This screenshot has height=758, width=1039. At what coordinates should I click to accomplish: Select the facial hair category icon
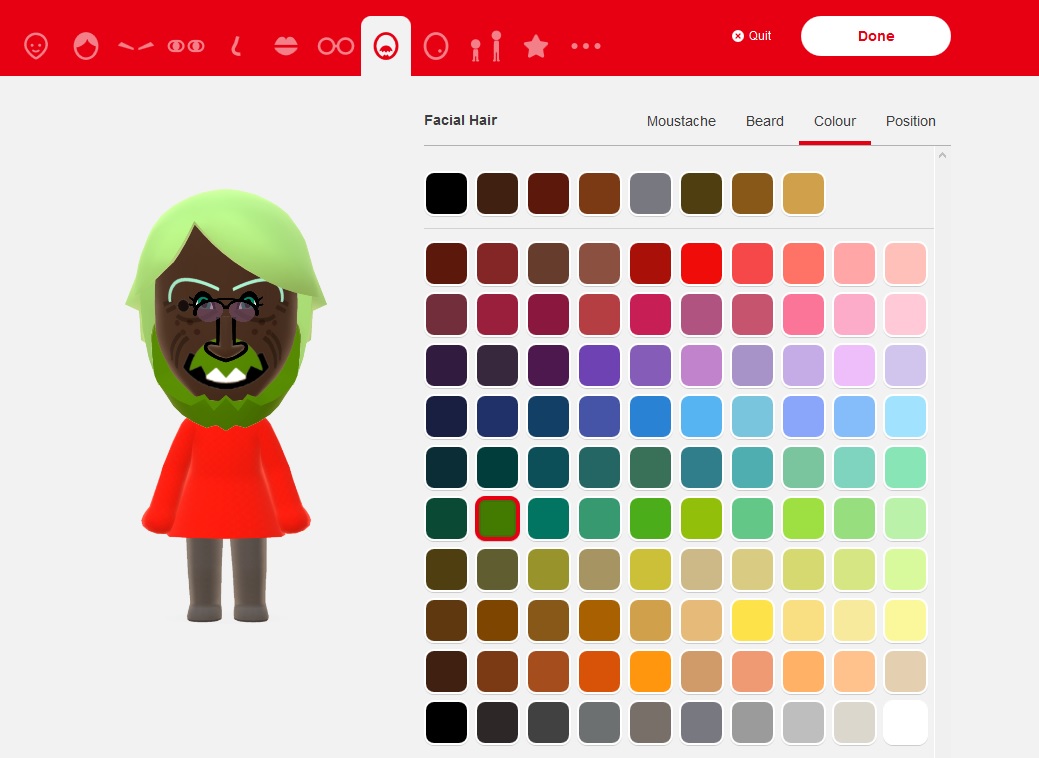click(386, 46)
